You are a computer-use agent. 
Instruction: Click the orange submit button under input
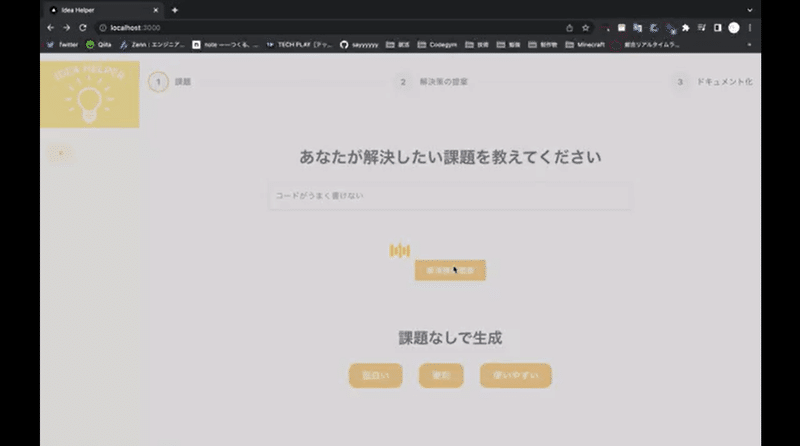pyautogui.click(x=450, y=270)
